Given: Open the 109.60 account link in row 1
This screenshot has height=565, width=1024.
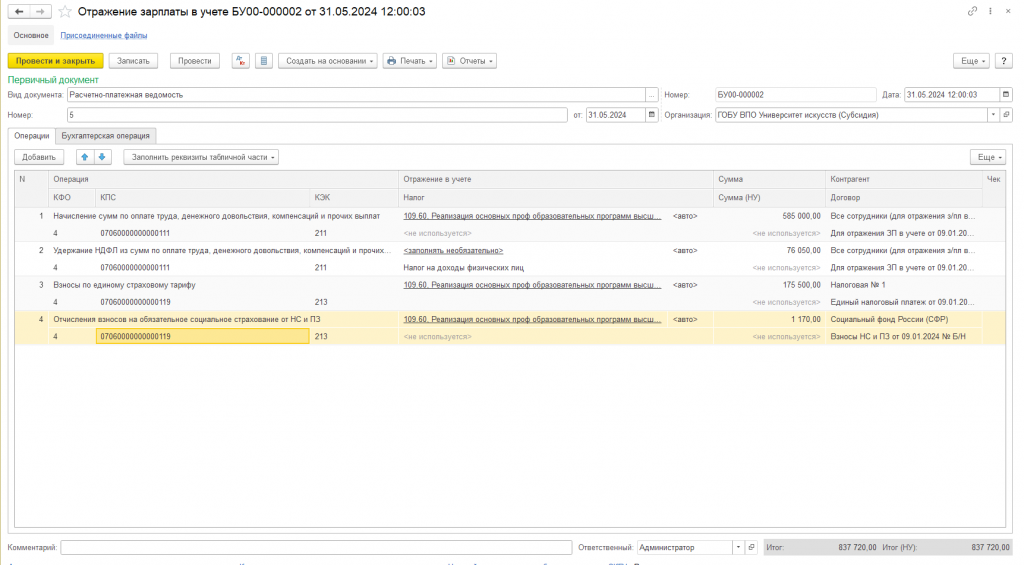Looking at the screenshot, I should click(x=532, y=216).
